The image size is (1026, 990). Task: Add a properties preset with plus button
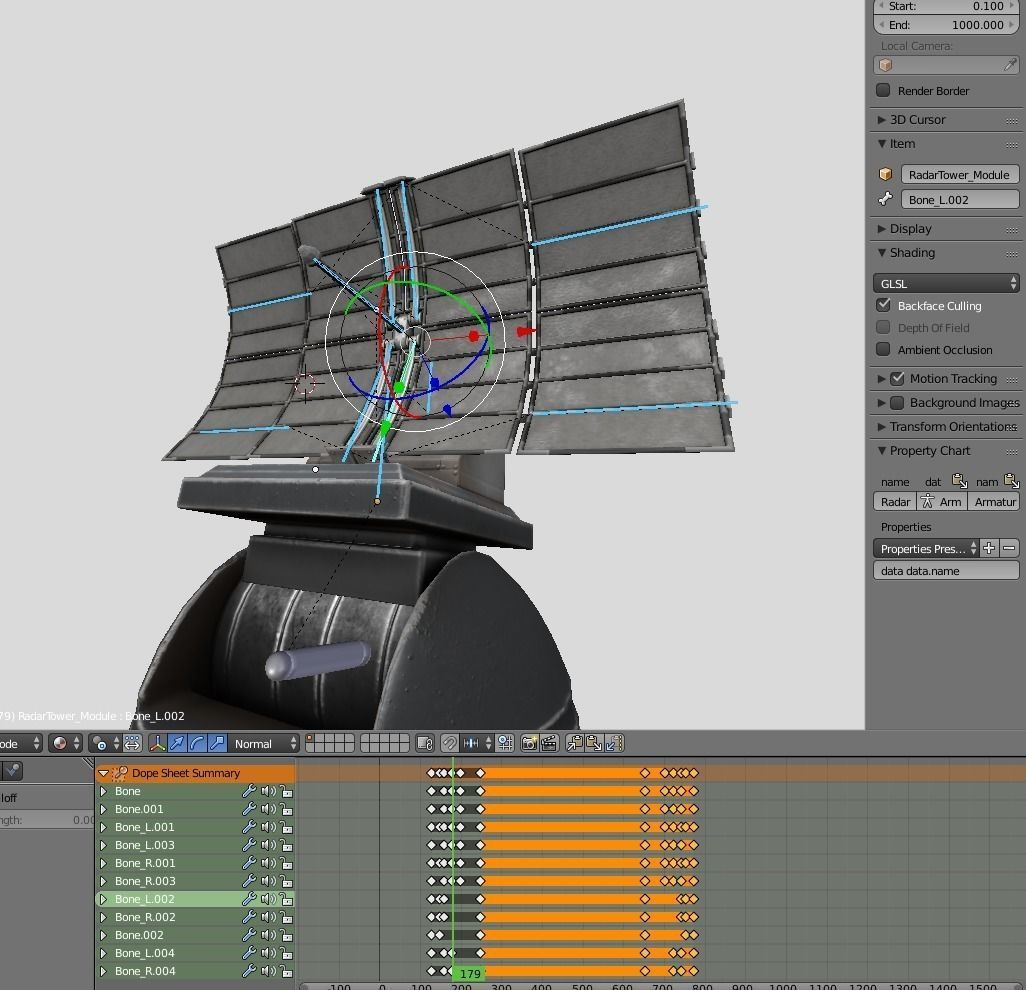point(989,548)
